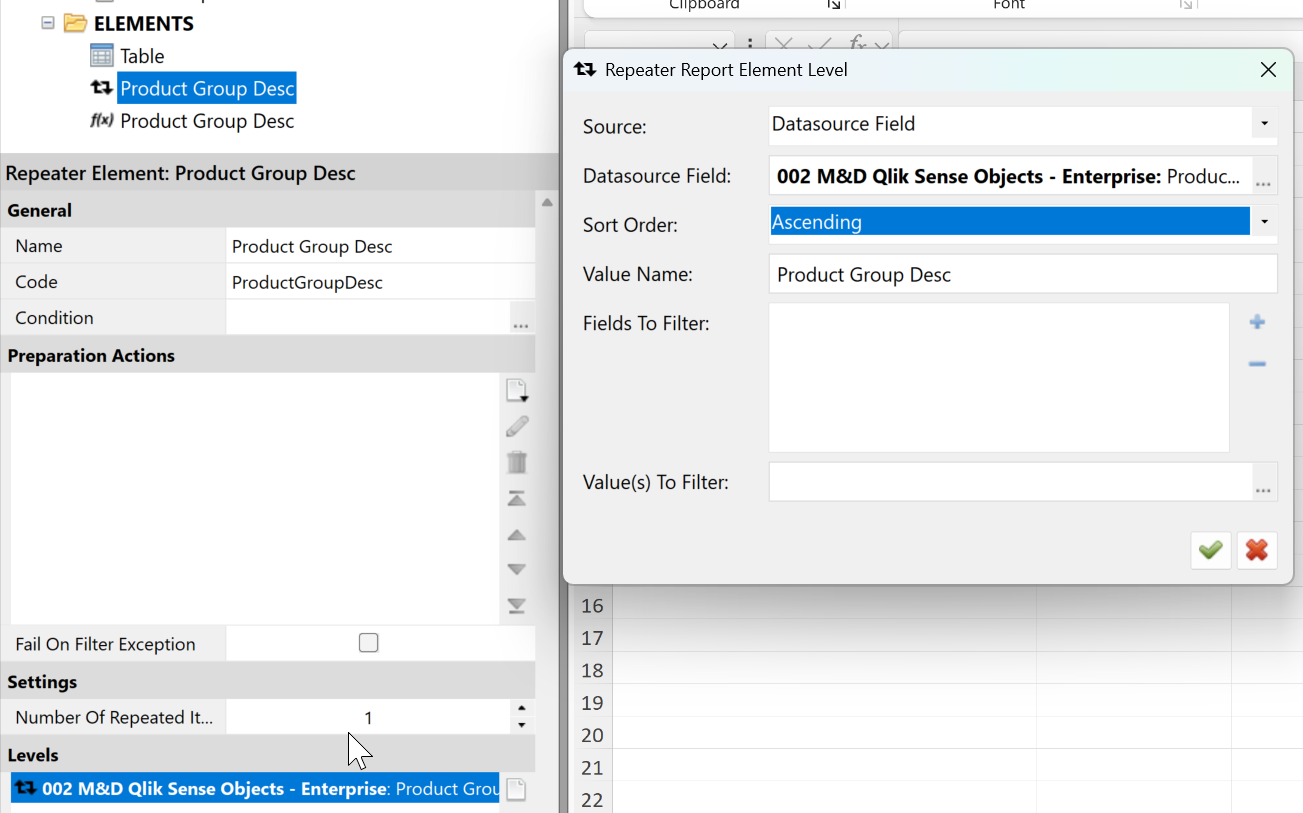Open the Source dropdown
Viewport: 1303px width, 813px height.
[1264, 124]
